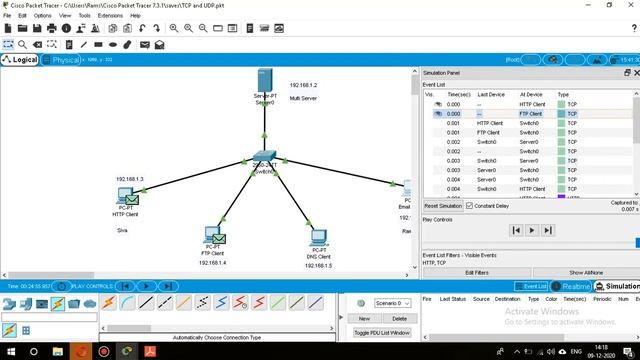This screenshot has height=360, width=640.
Task: Step back in simulation Play Controls
Action: pyautogui.click(x=516, y=231)
